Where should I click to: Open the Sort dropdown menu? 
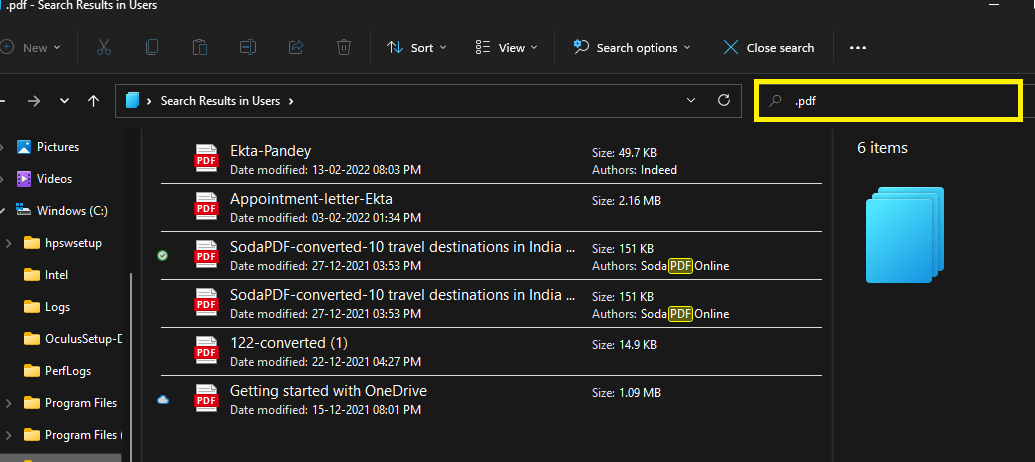coord(417,47)
